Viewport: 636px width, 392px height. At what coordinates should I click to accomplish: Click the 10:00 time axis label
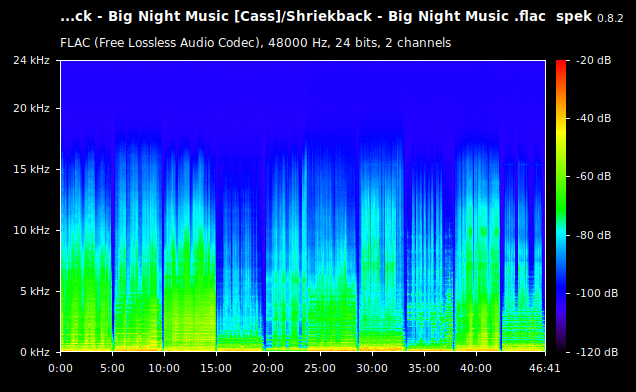click(x=164, y=368)
